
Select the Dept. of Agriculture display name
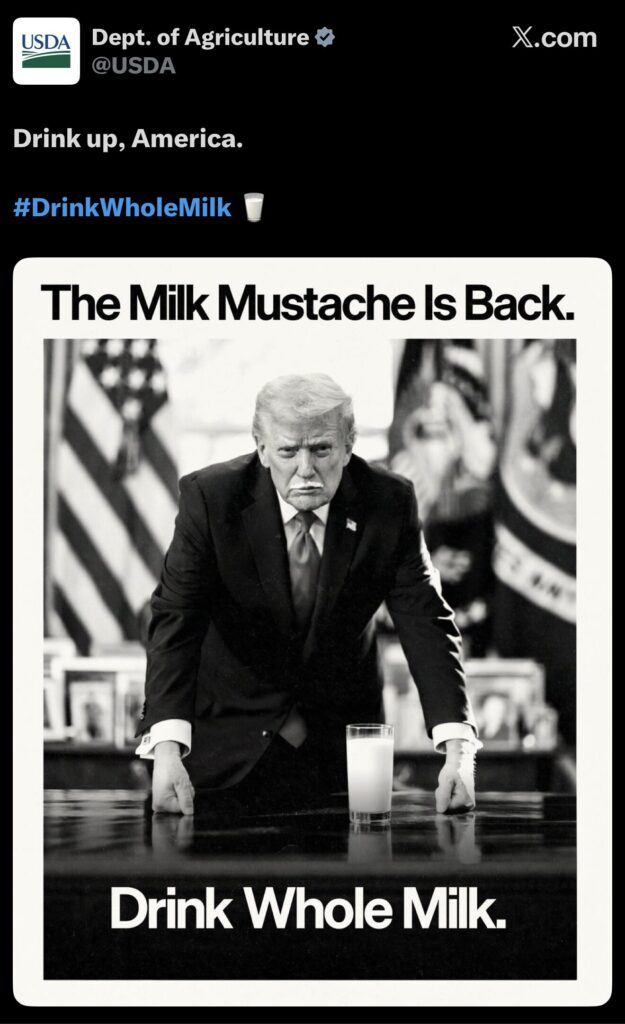pos(200,37)
